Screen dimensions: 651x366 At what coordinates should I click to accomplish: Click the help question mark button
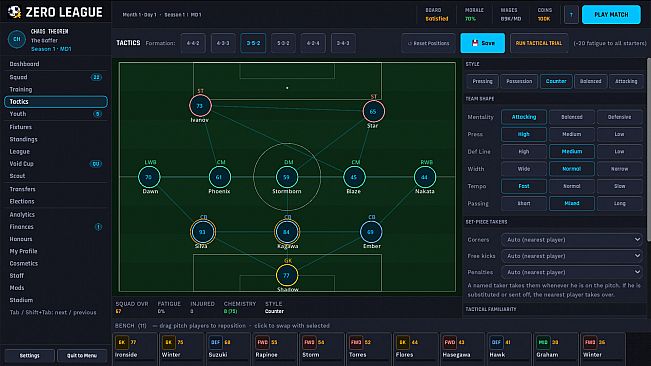click(x=571, y=15)
